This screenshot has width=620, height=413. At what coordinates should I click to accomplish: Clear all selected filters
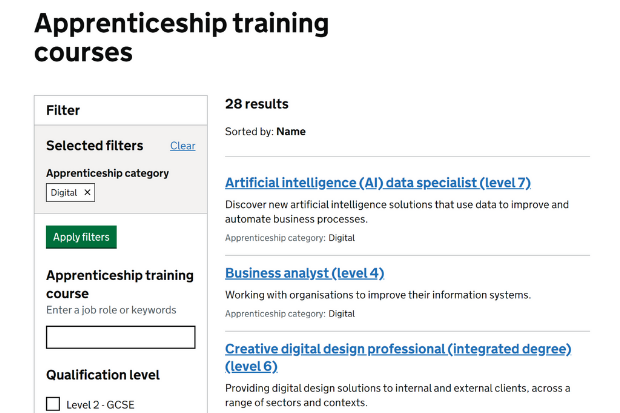[x=182, y=146]
